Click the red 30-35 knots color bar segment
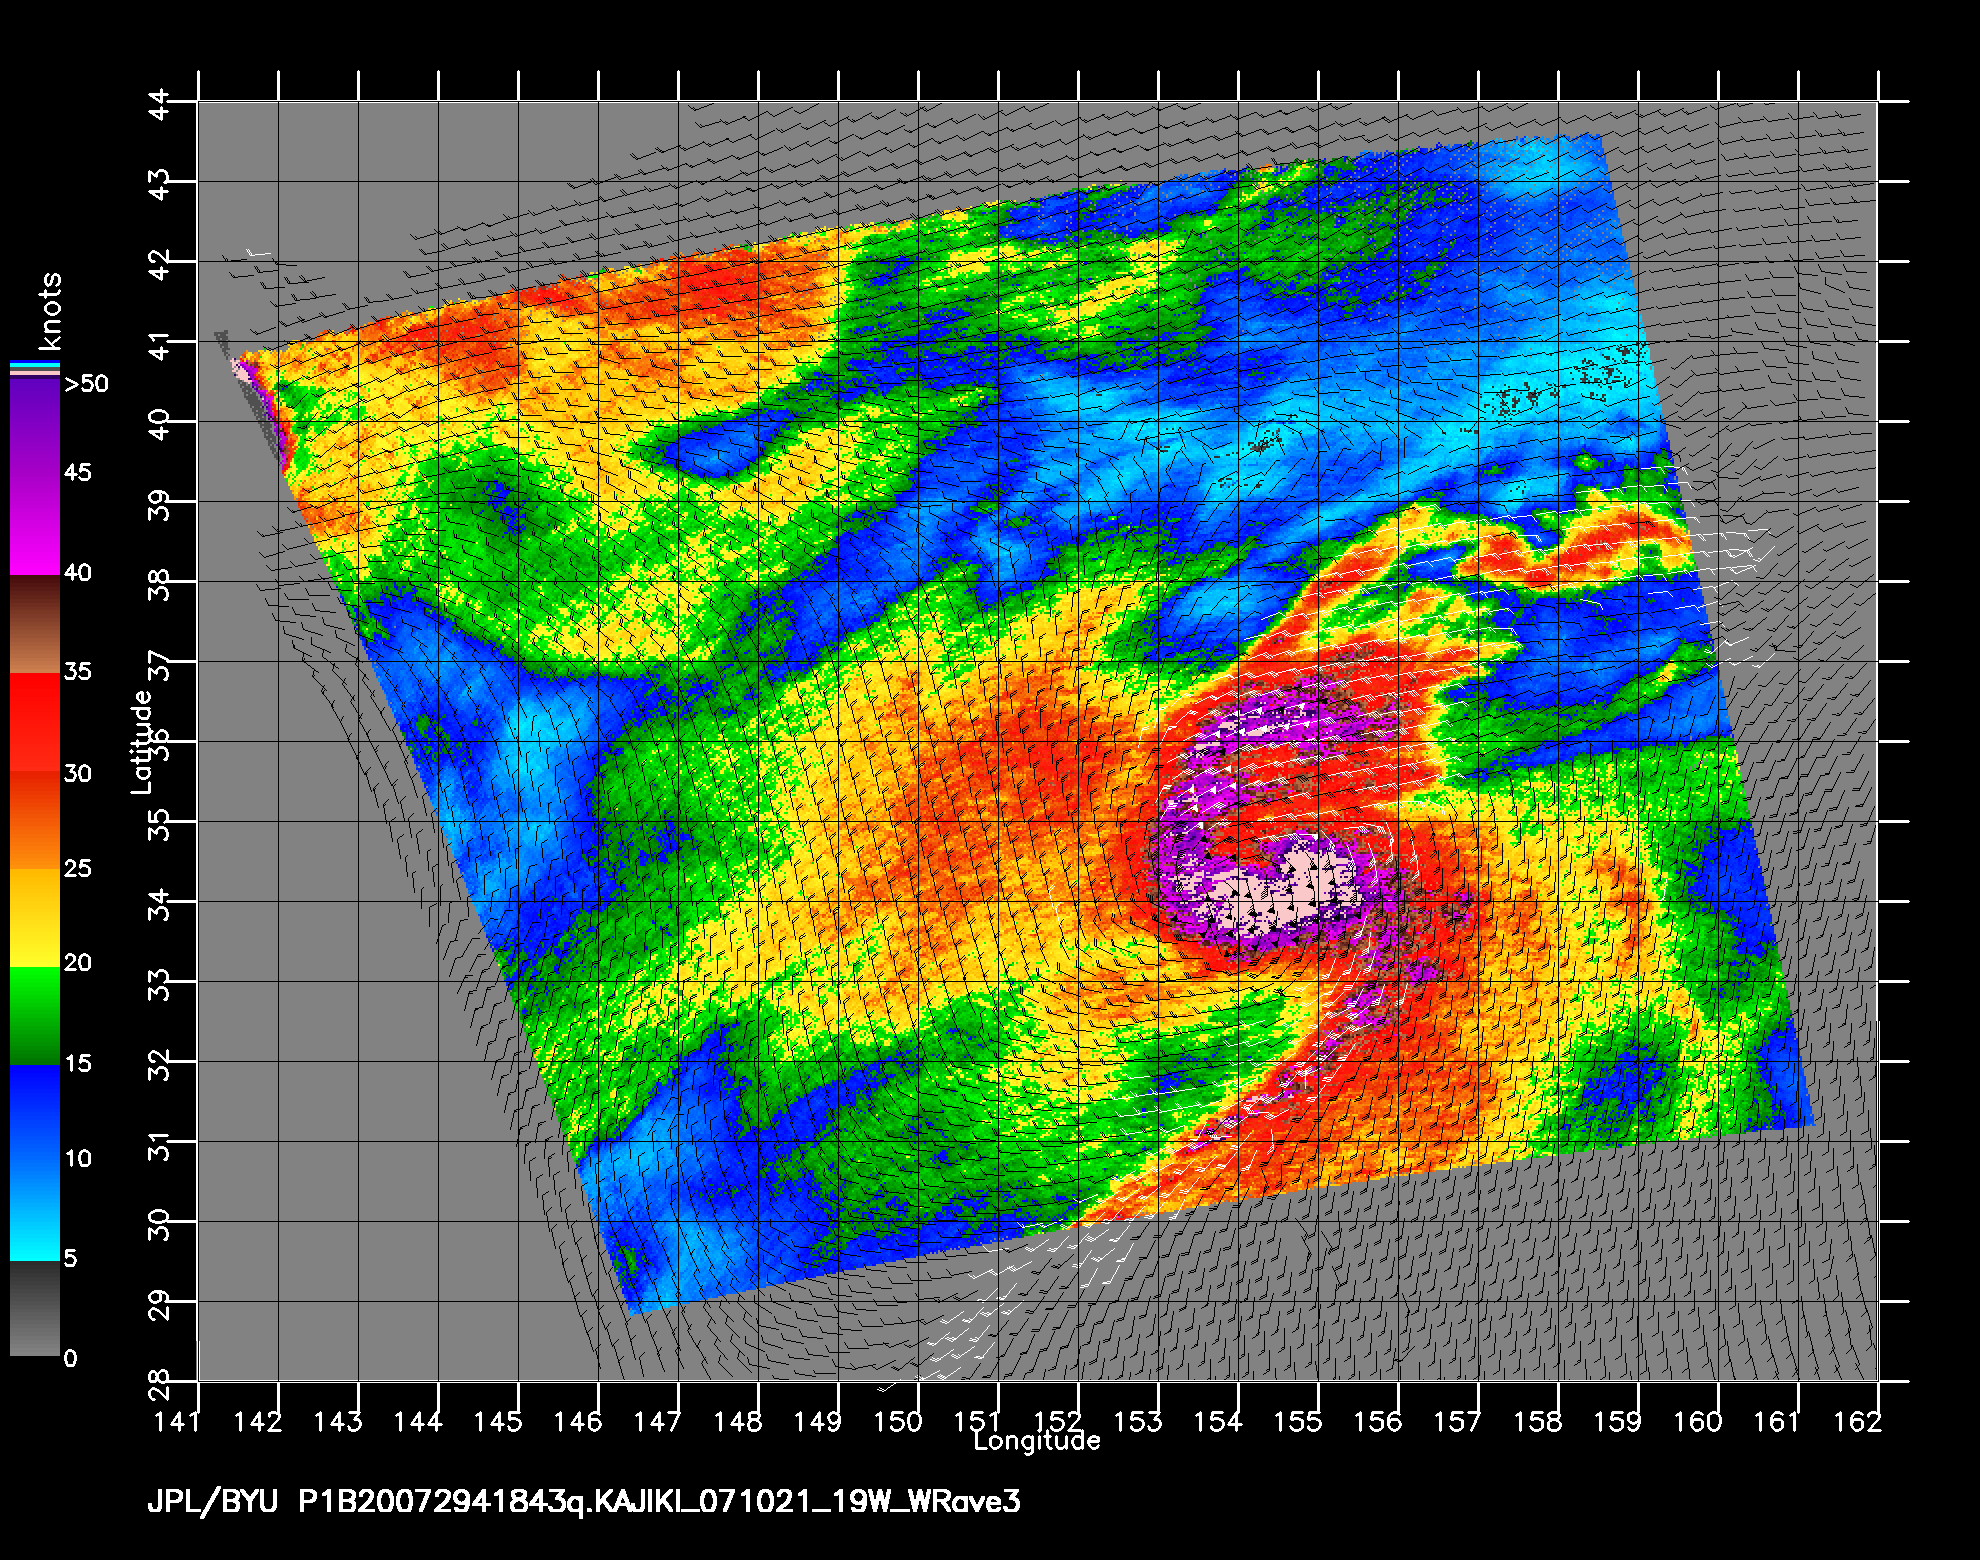 point(35,722)
